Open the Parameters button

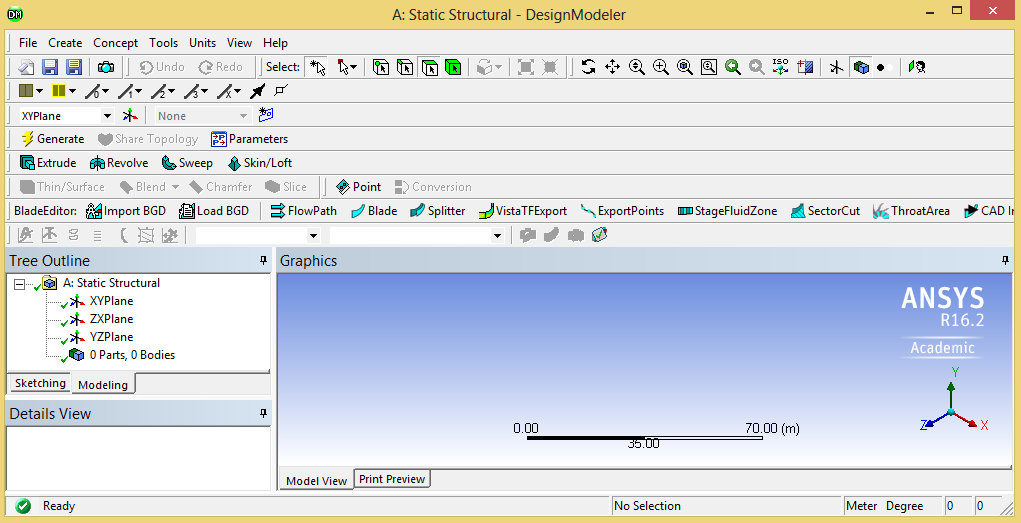249,139
